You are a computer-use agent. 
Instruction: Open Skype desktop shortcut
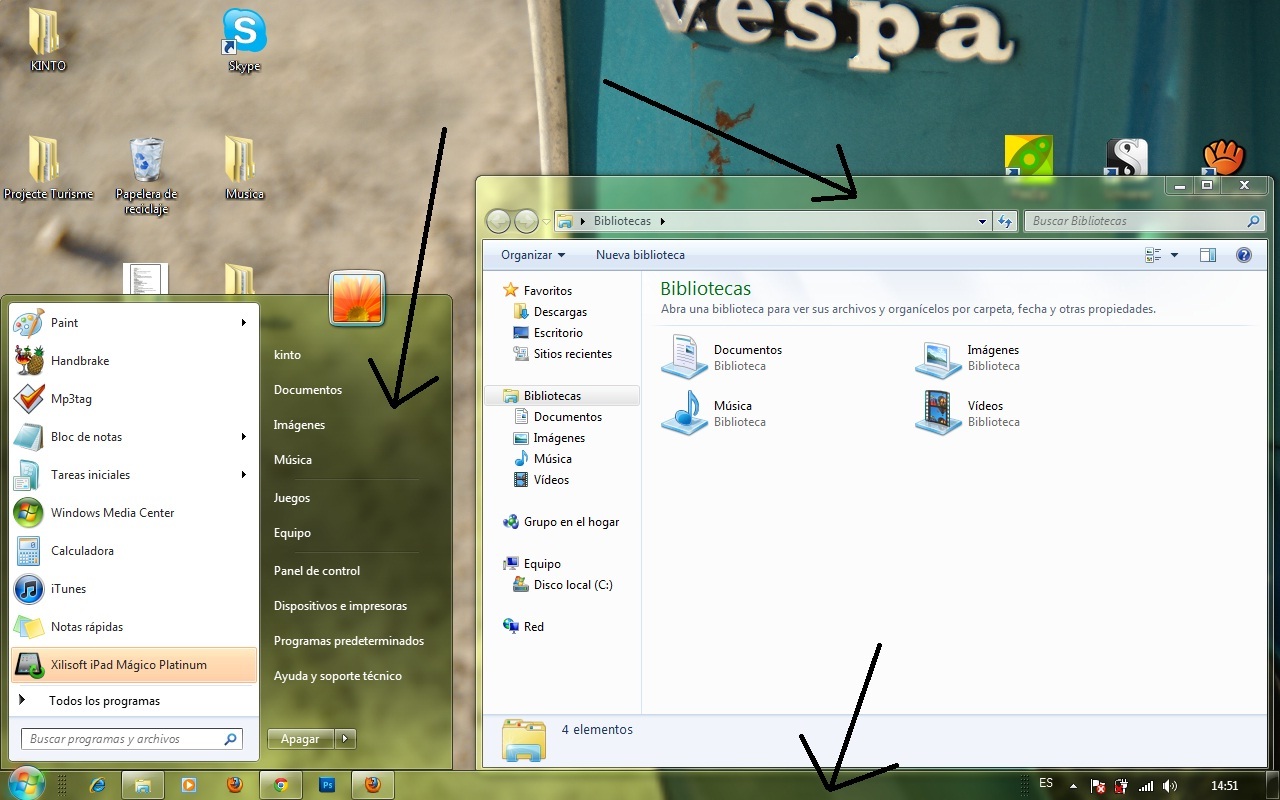click(244, 32)
